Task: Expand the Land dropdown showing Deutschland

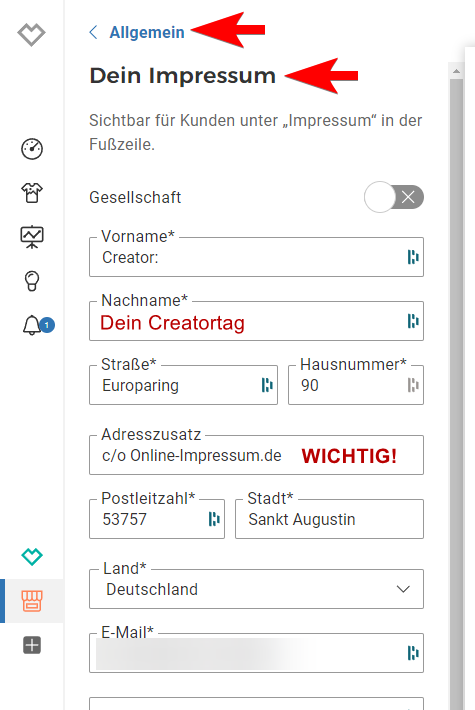Action: pyautogui.click(x=256, y=589)
